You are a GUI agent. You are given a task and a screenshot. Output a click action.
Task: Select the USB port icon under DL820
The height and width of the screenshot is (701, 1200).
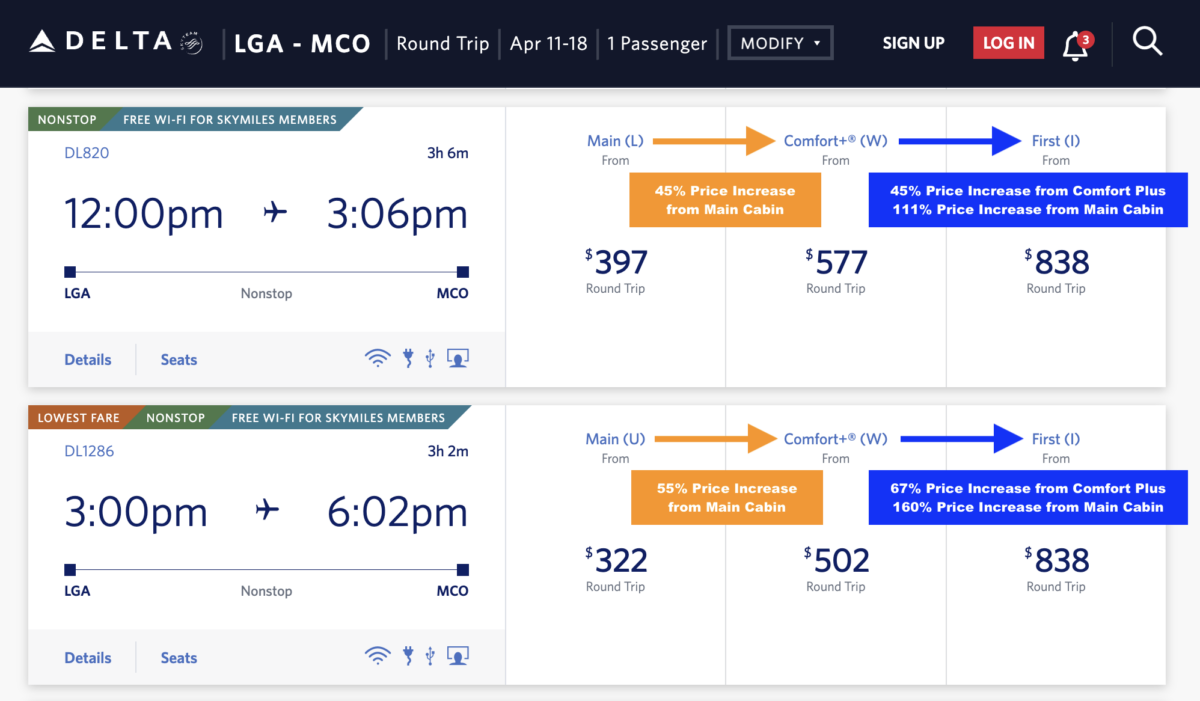click(430, 357)
